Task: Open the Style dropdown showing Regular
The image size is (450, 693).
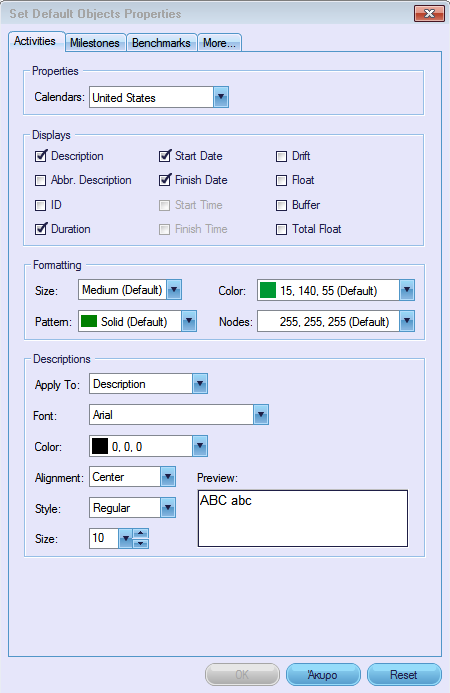Action: coord(168,507)
